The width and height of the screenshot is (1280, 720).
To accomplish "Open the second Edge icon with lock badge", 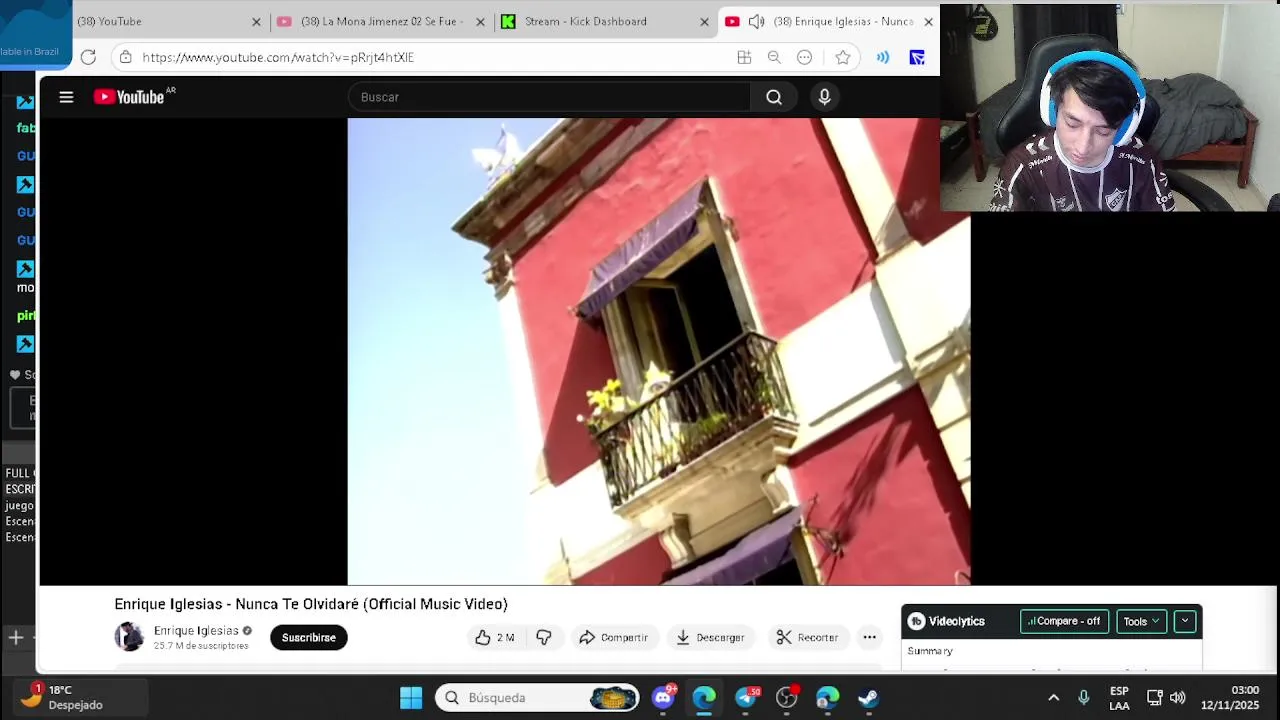I will tap(828, 698).
